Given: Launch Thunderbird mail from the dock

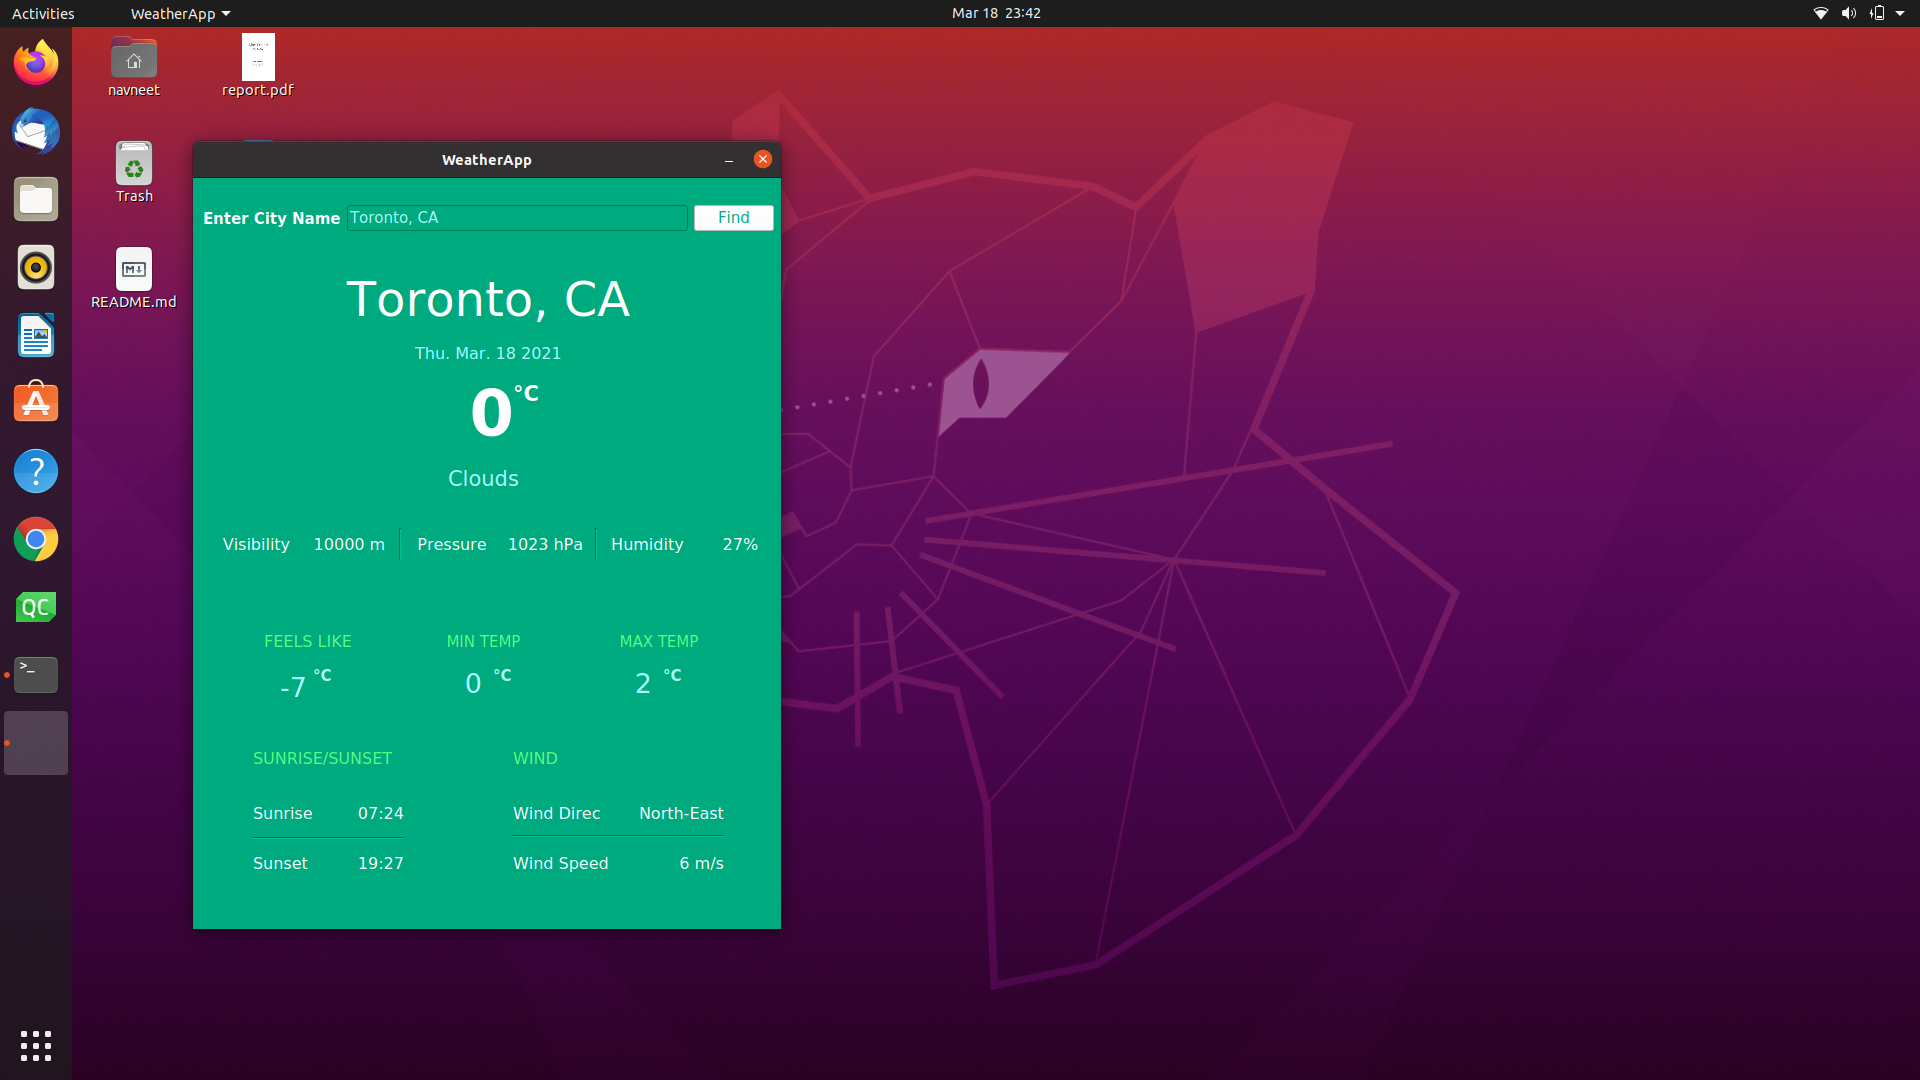Looking at the screenshot, I should tap(36, 131).
